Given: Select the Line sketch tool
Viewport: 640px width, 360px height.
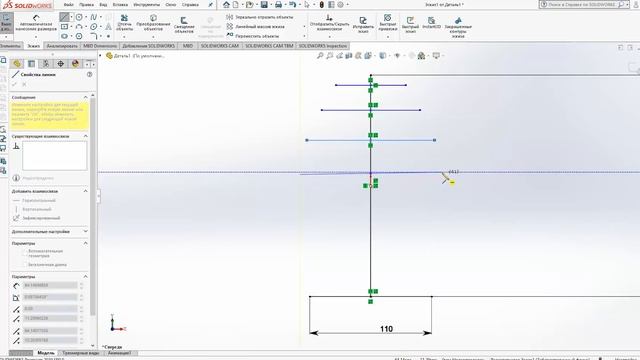Looking at the screenshot, I should 64,17.
